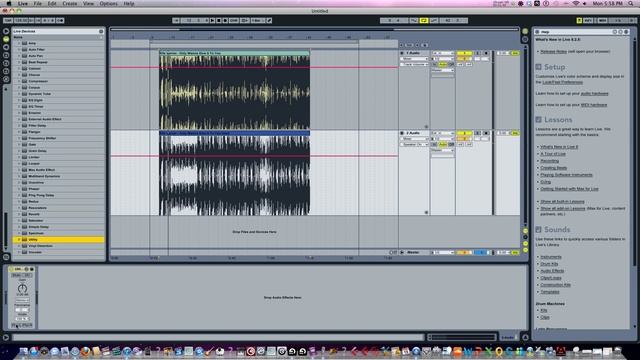Open the Plug-in Devices browser icon
Viewport: 640px width, 360px height.
[6, 47]
